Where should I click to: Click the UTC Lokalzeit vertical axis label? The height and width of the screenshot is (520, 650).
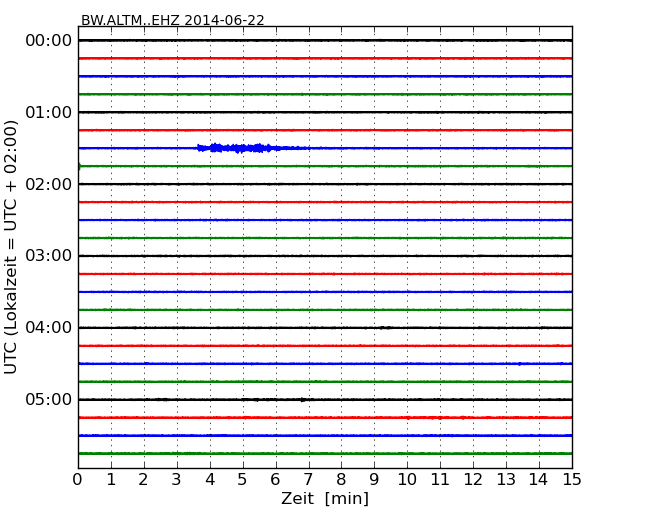pyautogui.click(x=11, y=248)
